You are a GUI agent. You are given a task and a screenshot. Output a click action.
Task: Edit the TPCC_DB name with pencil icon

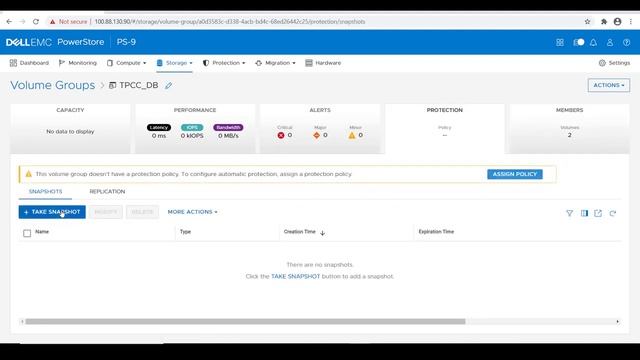pyautogui.click(x=168, y=85)
